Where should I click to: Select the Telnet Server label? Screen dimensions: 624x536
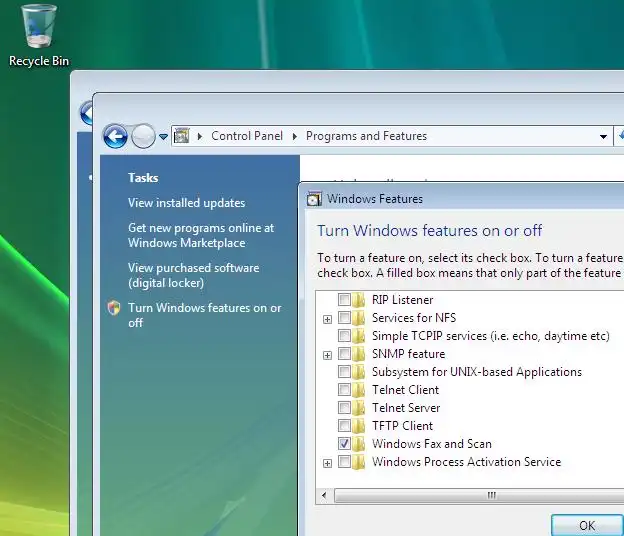[406, 407]
